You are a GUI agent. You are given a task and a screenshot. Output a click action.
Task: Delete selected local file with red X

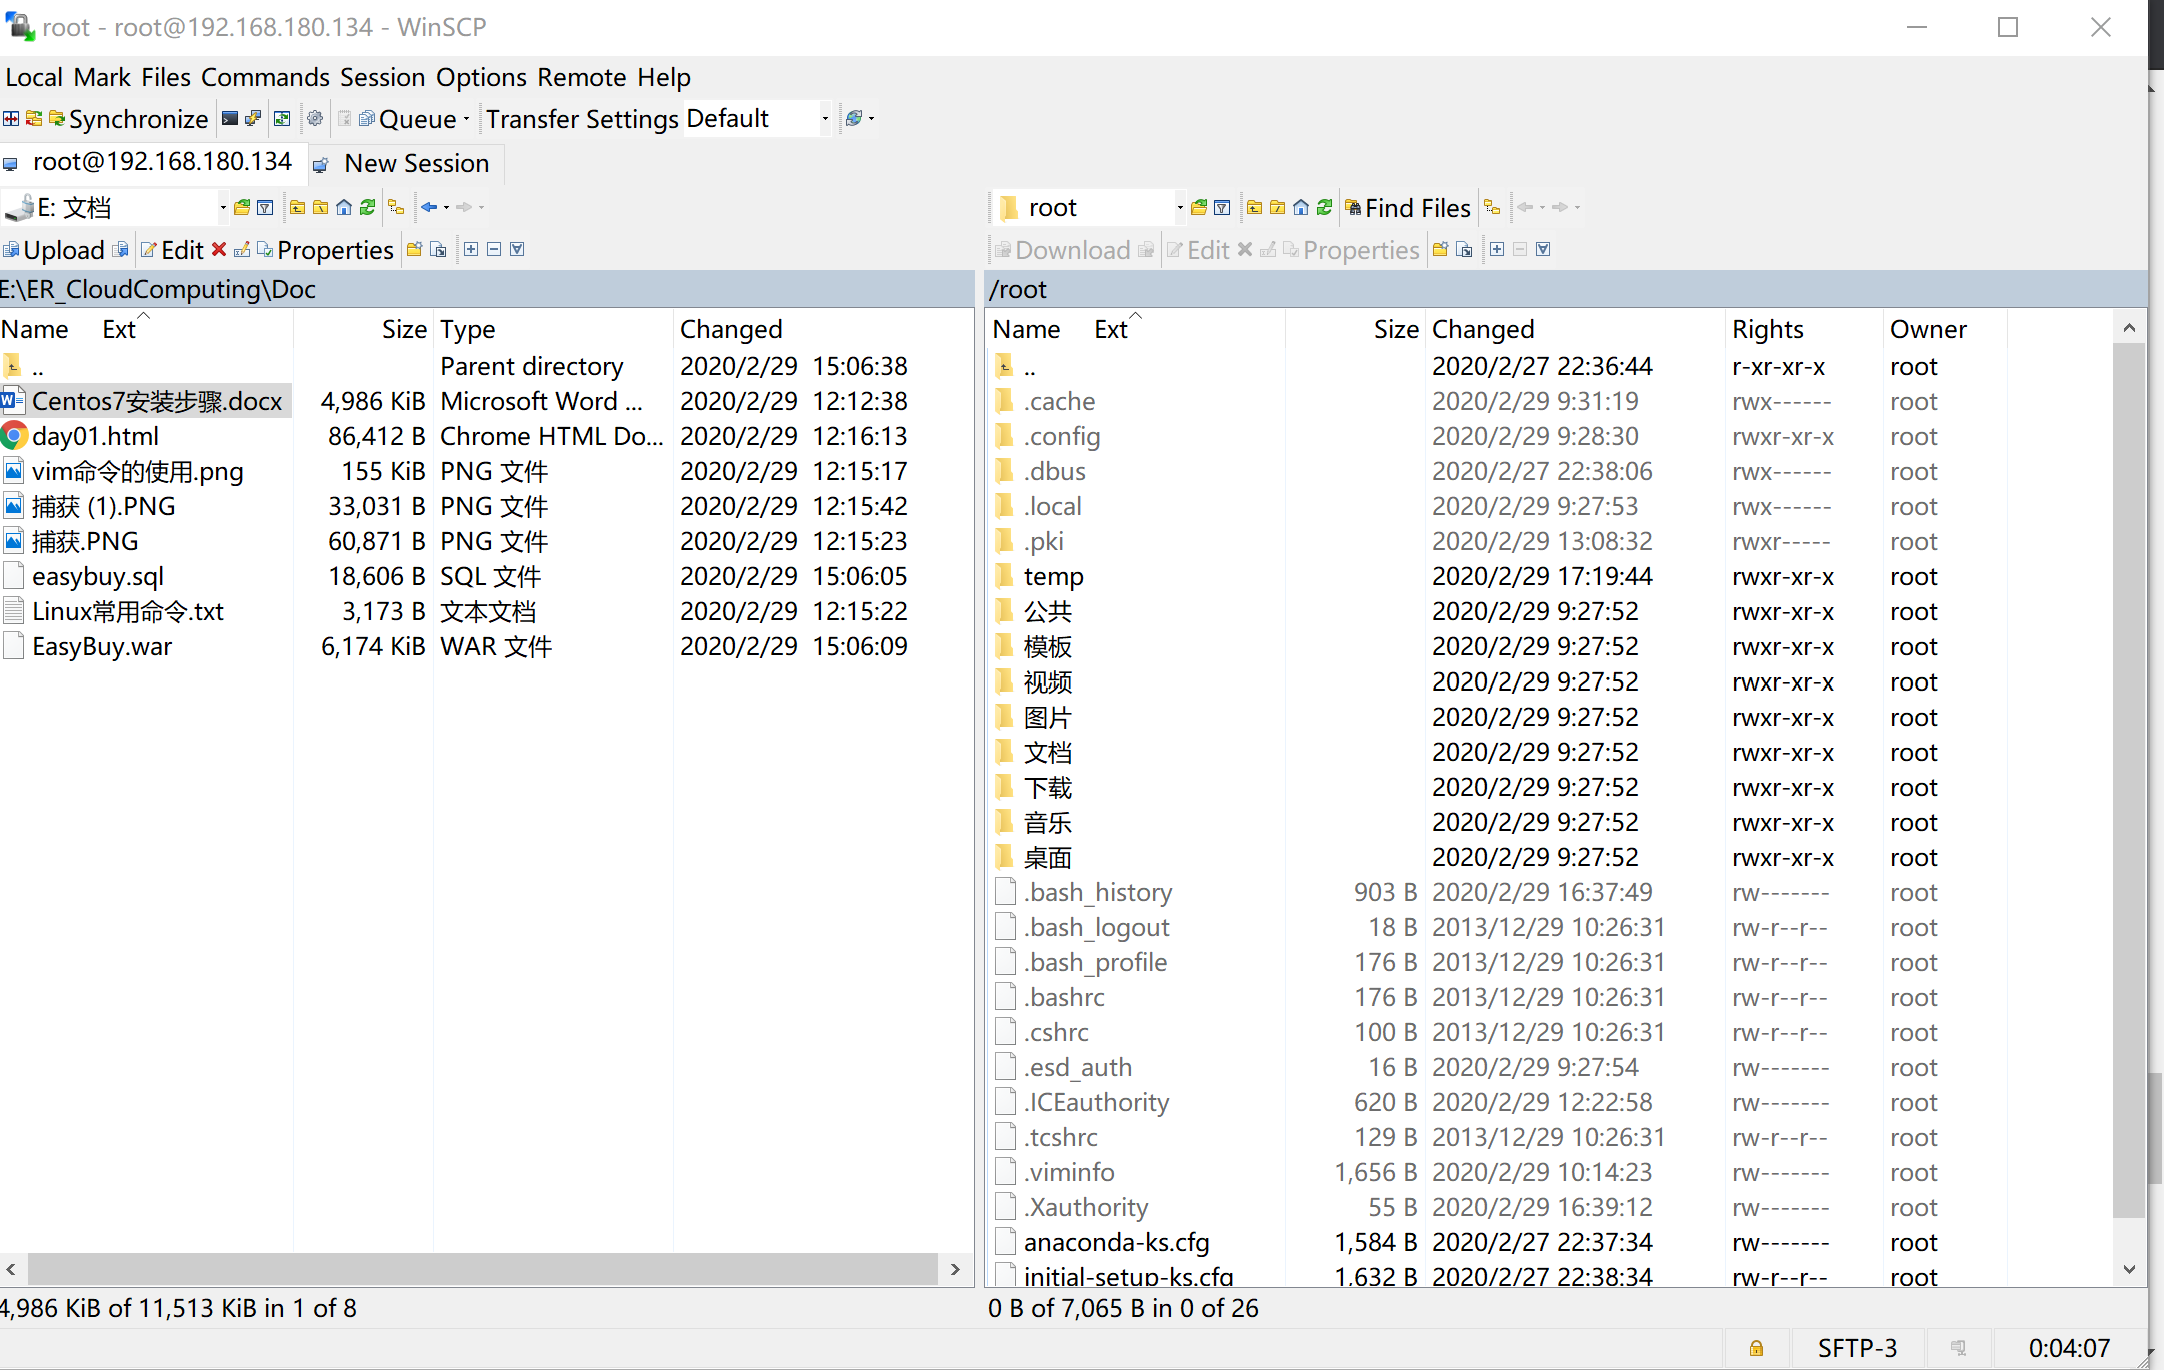pos(219,249)
